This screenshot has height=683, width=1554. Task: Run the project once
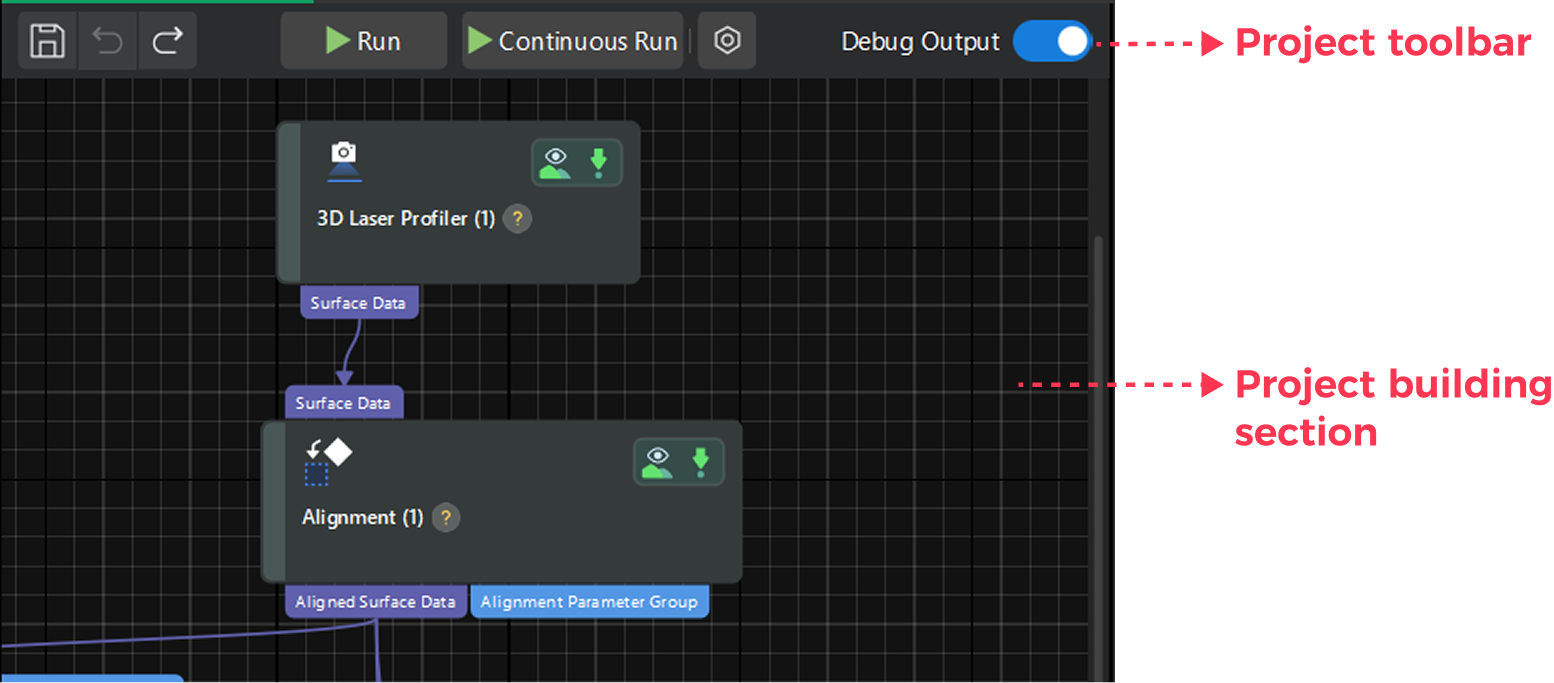point(363,41)
